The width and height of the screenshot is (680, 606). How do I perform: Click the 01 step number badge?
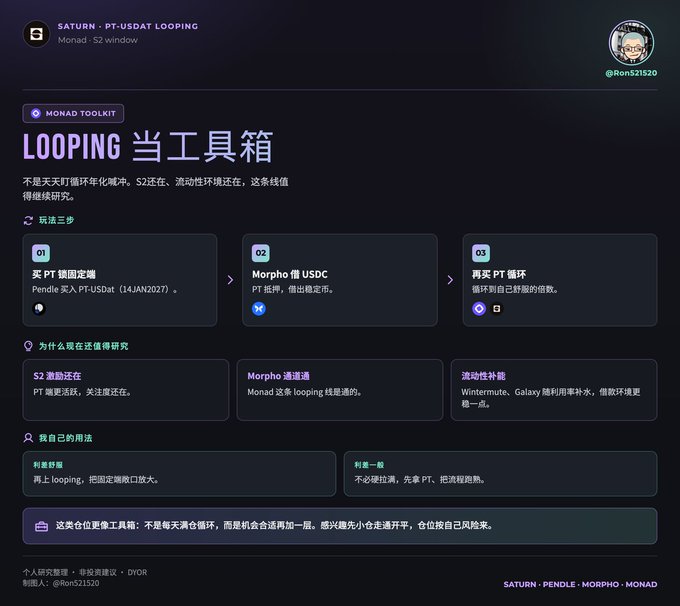(41, 253)
